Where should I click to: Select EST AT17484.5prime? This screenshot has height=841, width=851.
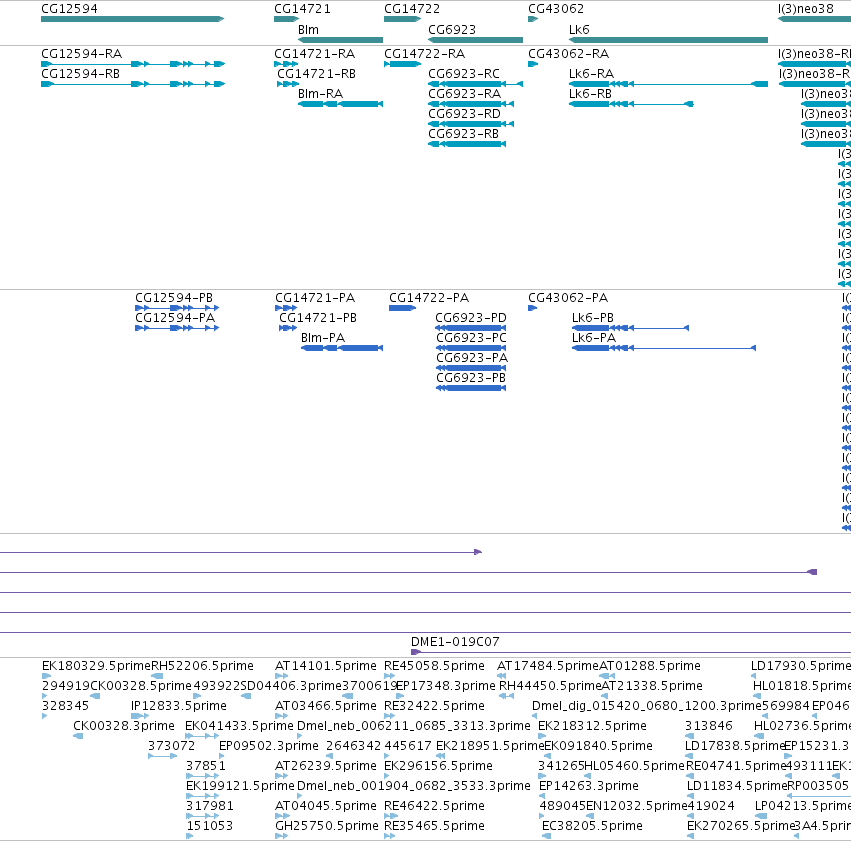coord(548,666)
